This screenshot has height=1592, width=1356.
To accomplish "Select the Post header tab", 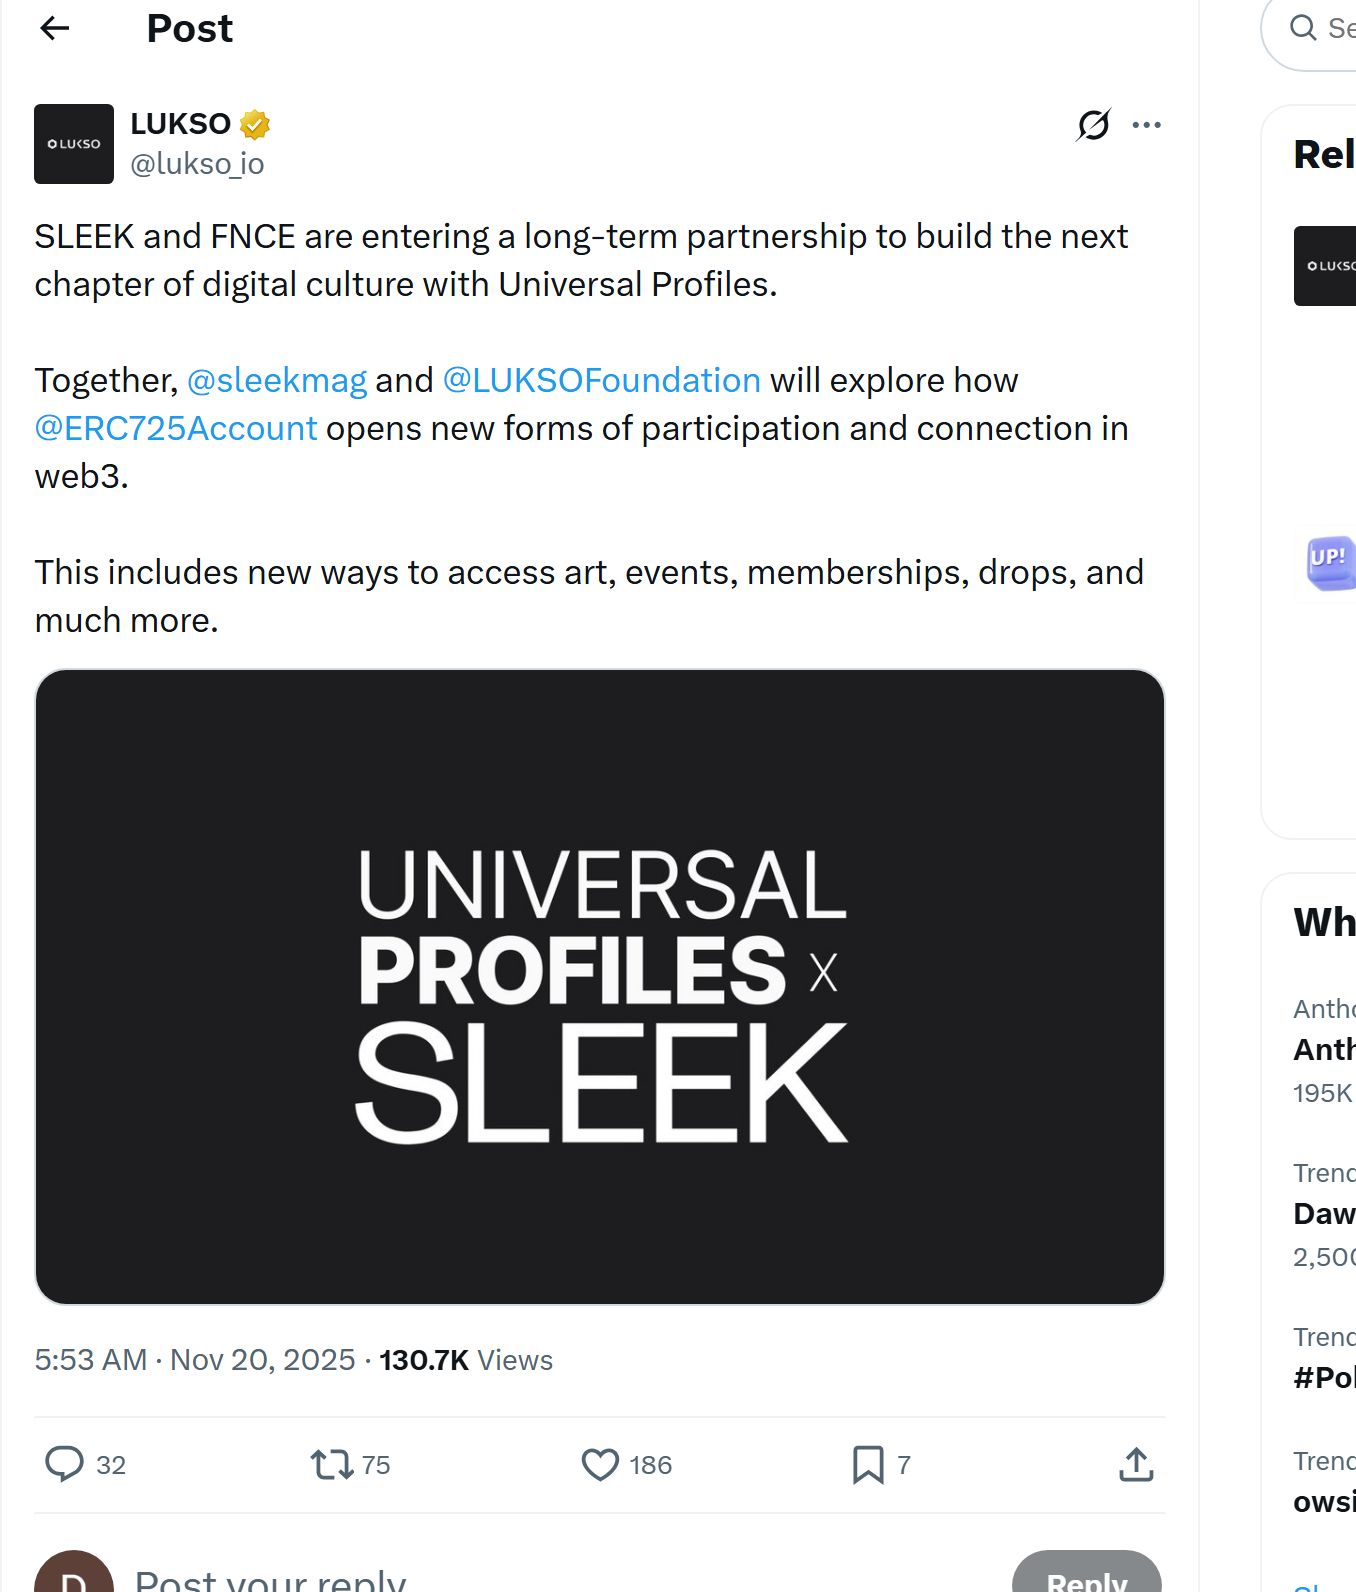I will pyautogui.click(x=189, y=28).
